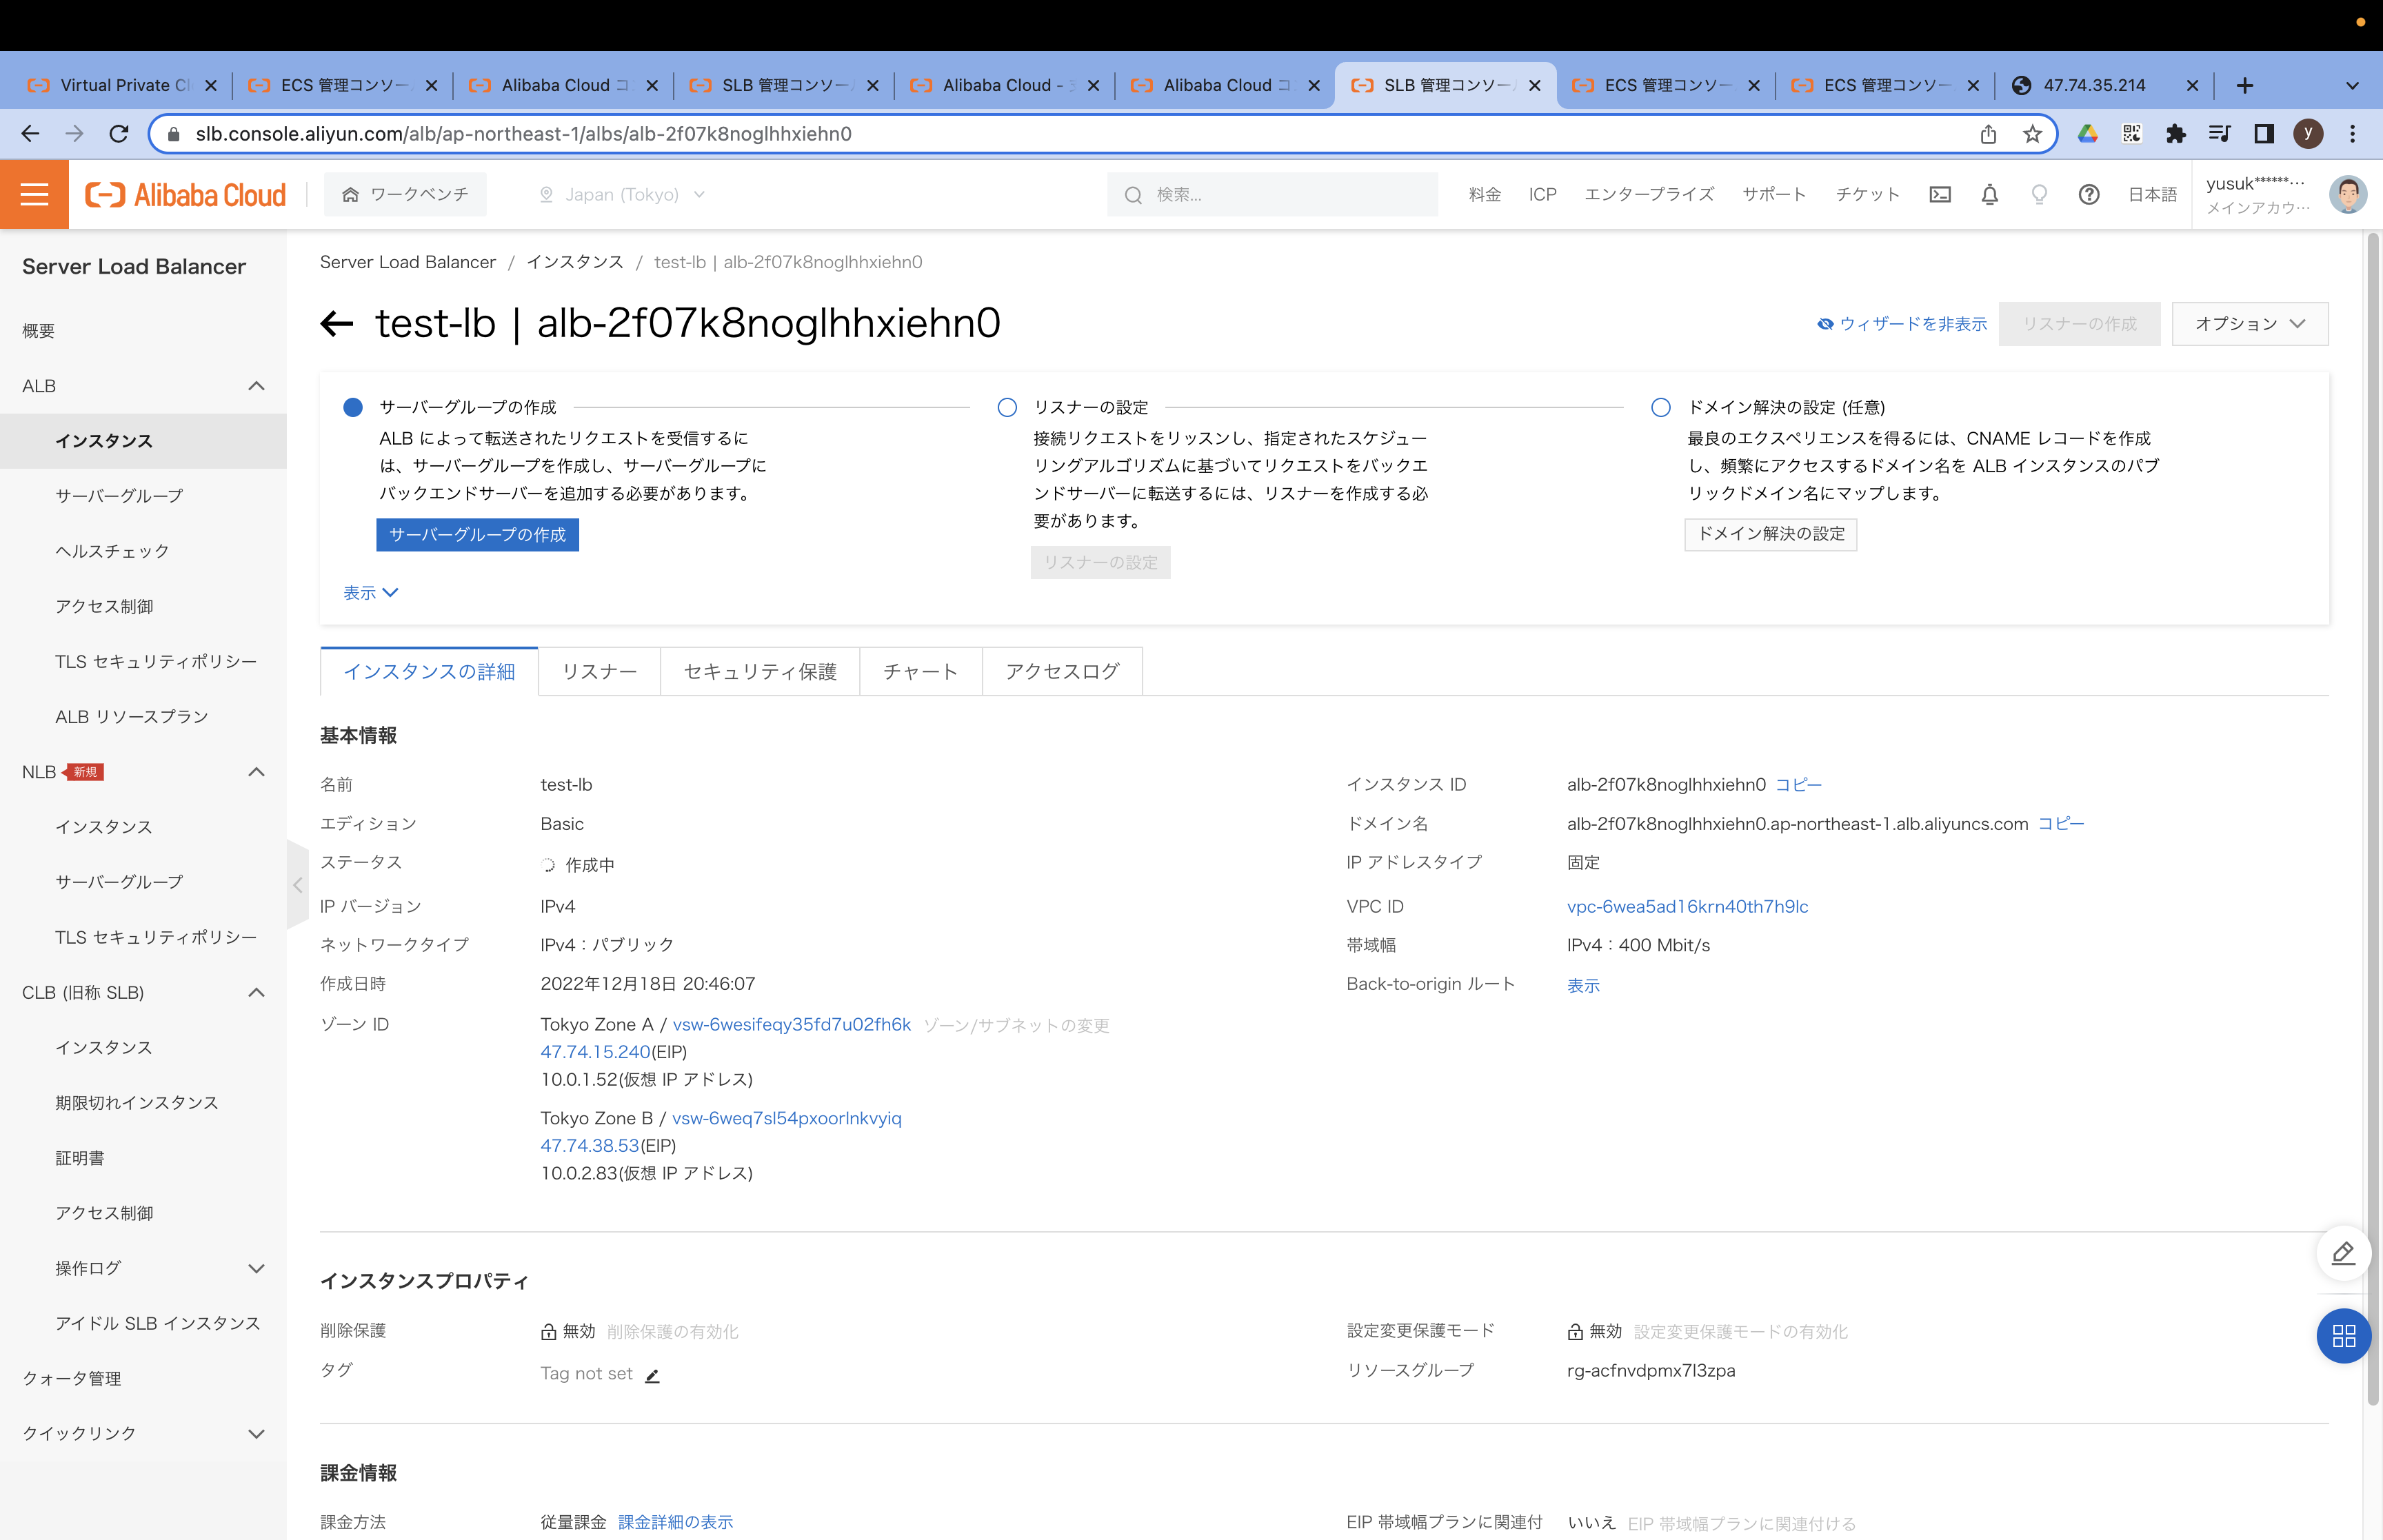Open announcements via the lightbulb icon
Viewport: 2383px width, 1540px height.
click(2039, 194)
